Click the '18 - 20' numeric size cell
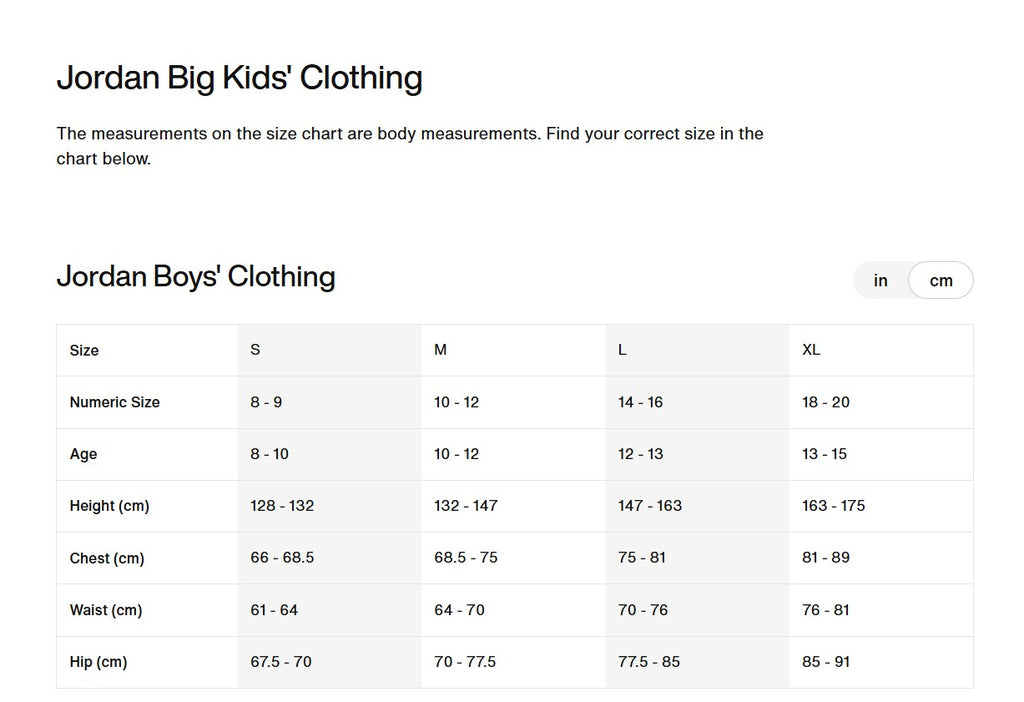 [826, 402]
